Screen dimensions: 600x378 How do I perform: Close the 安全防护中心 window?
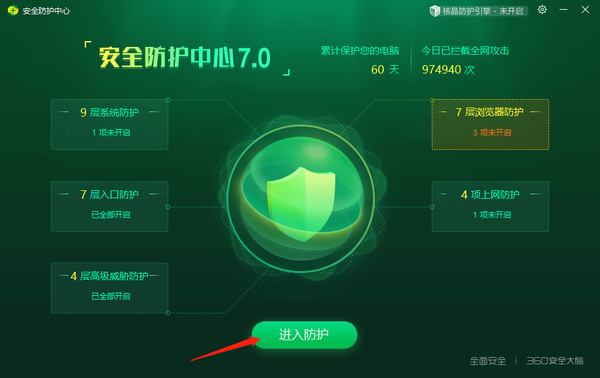585,10
